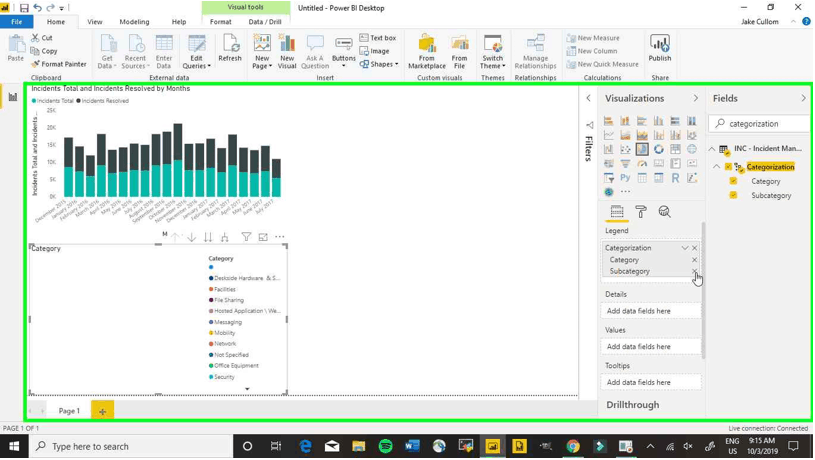Expand the Filters pane
Viewport: 815px width, 460px height.
588,98
